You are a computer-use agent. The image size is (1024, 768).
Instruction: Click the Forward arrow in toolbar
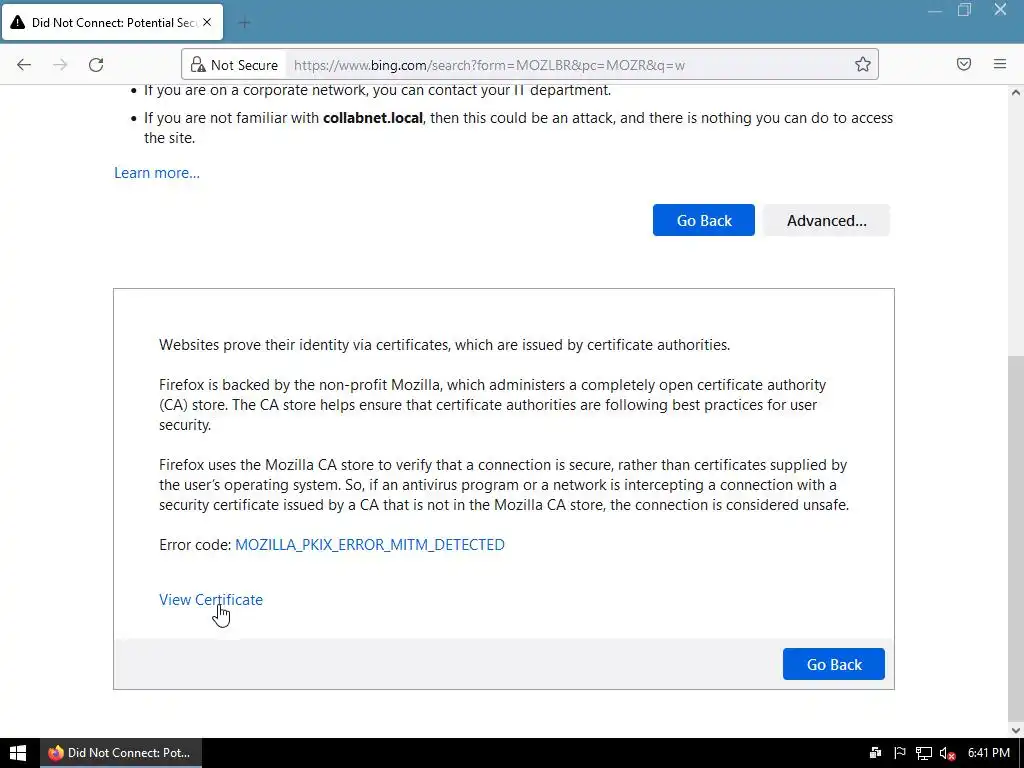(60, 65)
